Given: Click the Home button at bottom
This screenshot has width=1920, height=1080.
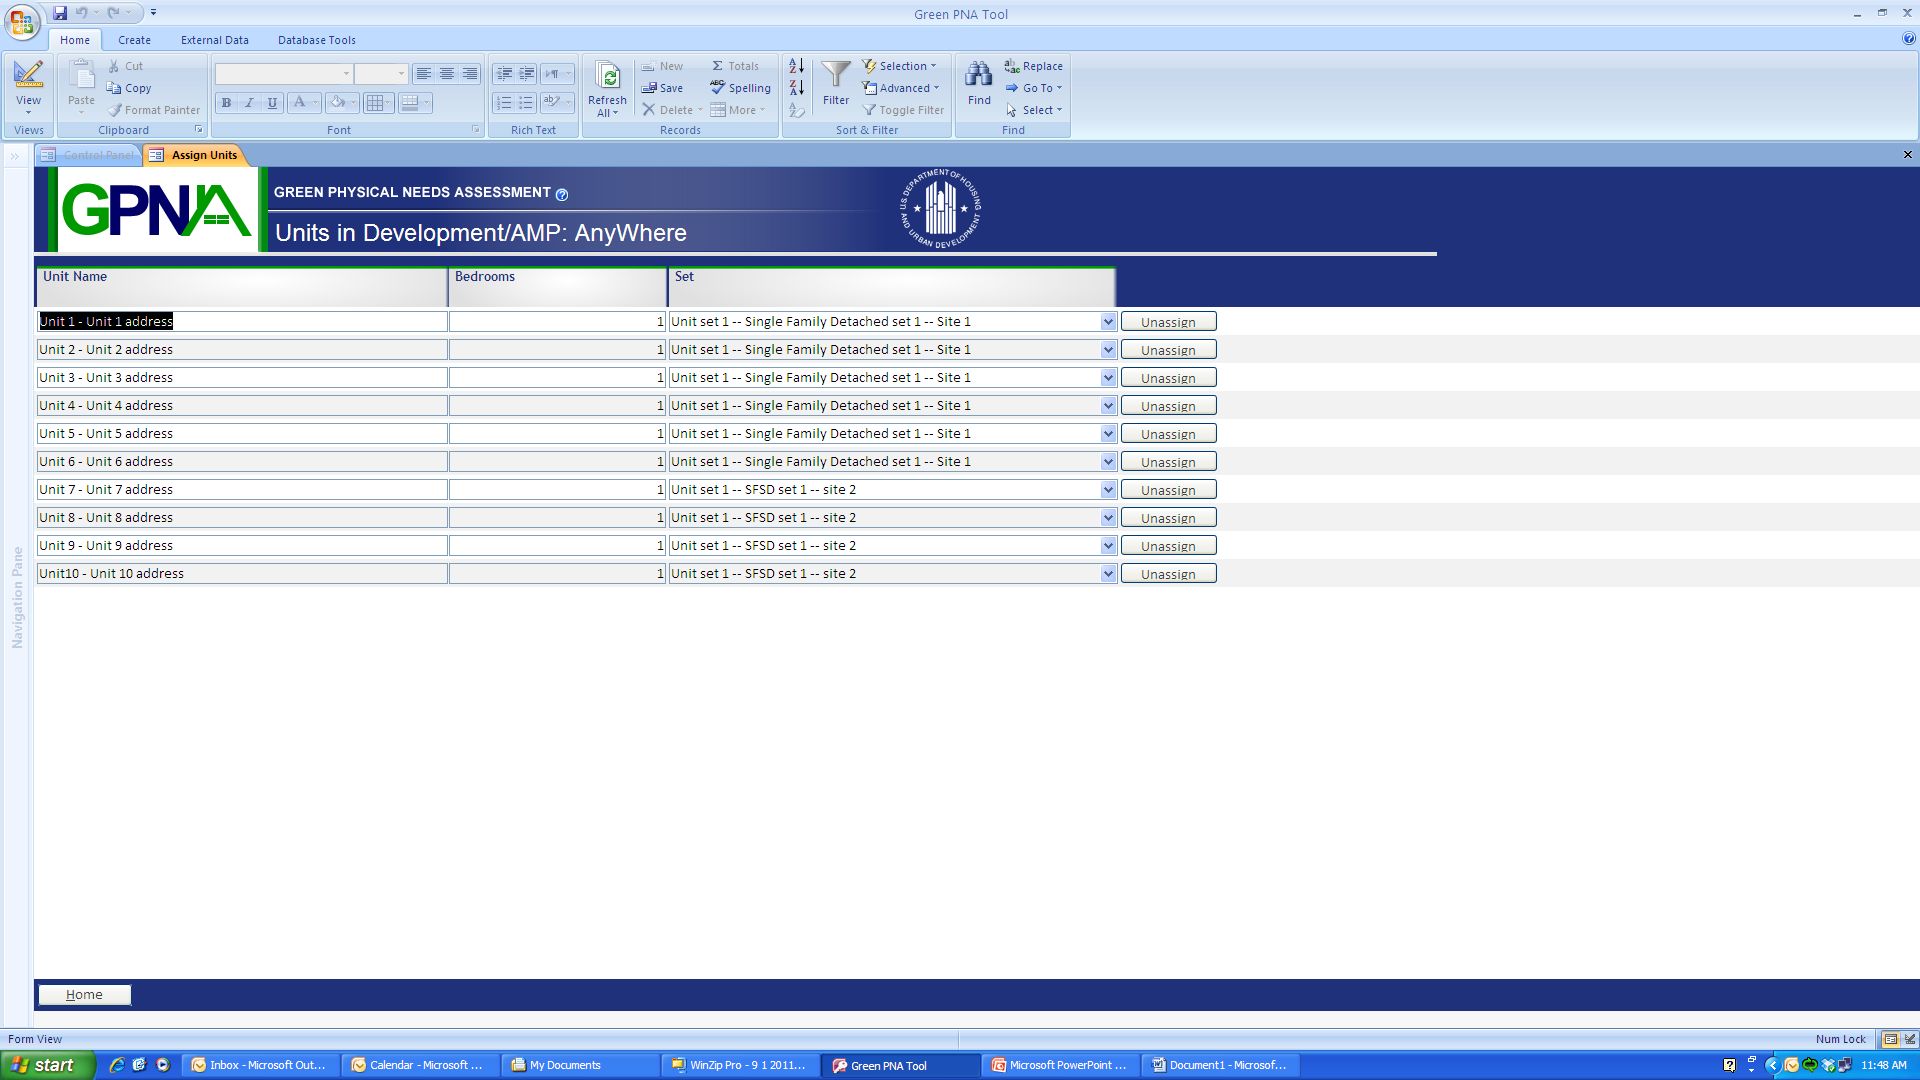Looking at the screenshot, I should [x=84, y=995].
